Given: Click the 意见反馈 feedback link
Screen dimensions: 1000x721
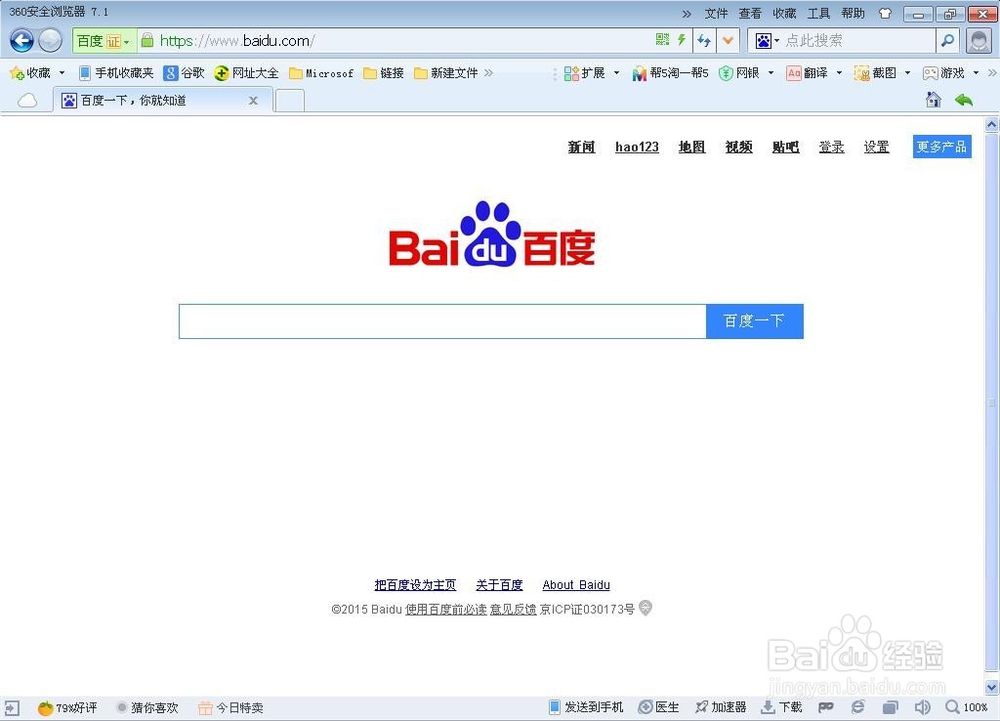Looking at the screenshot, I should tap(513, 609).
